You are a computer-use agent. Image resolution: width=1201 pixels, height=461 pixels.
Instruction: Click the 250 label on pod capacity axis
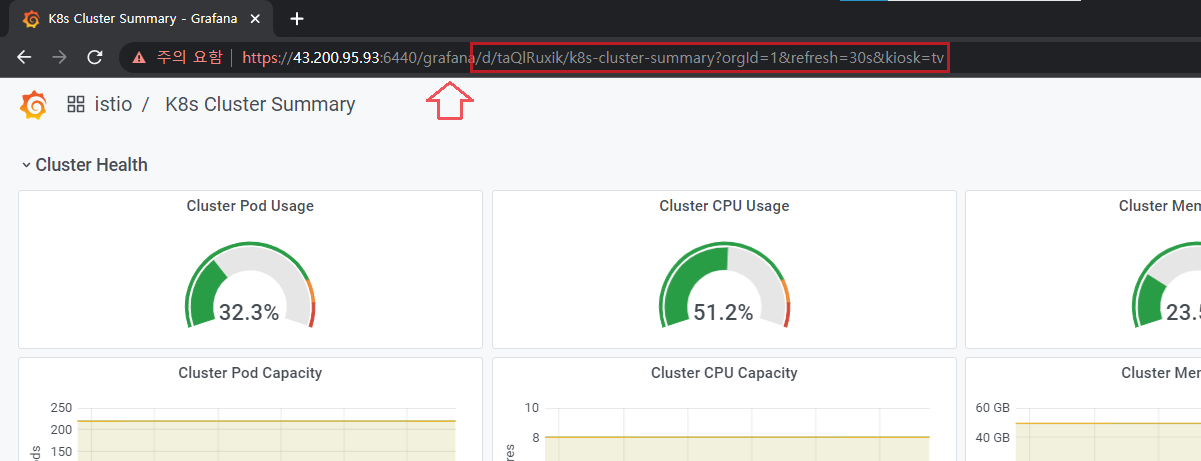(x=60, y=408)
